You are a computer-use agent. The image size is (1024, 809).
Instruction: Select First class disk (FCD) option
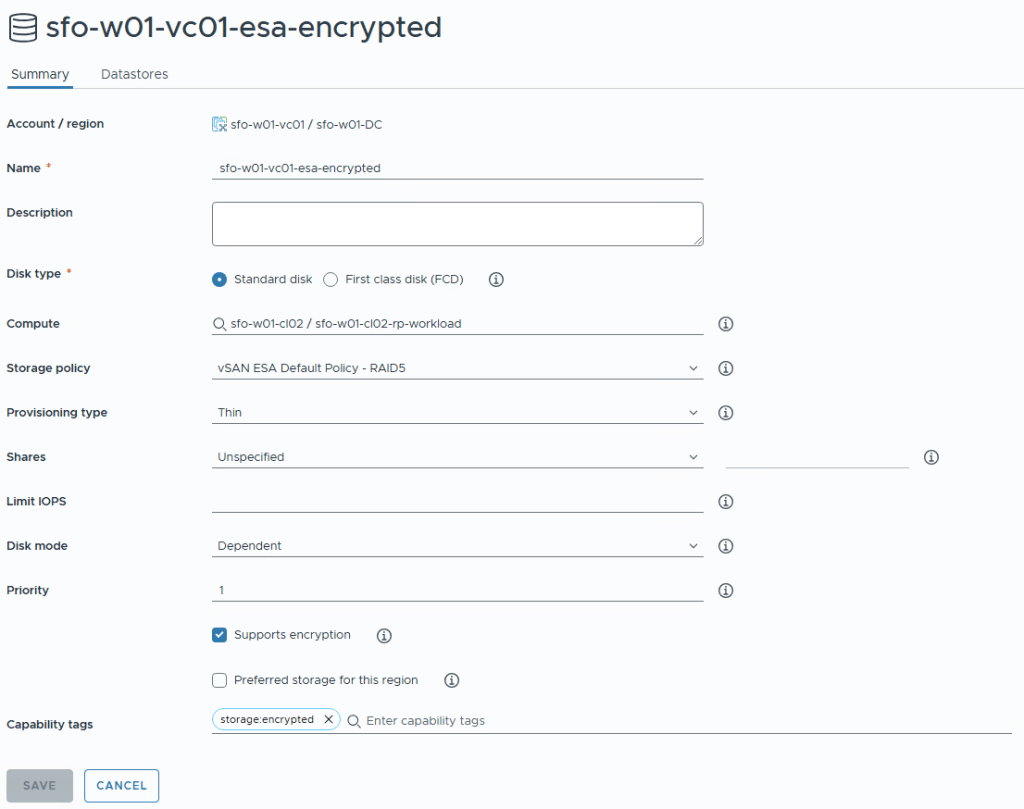[x=331, y=280]
